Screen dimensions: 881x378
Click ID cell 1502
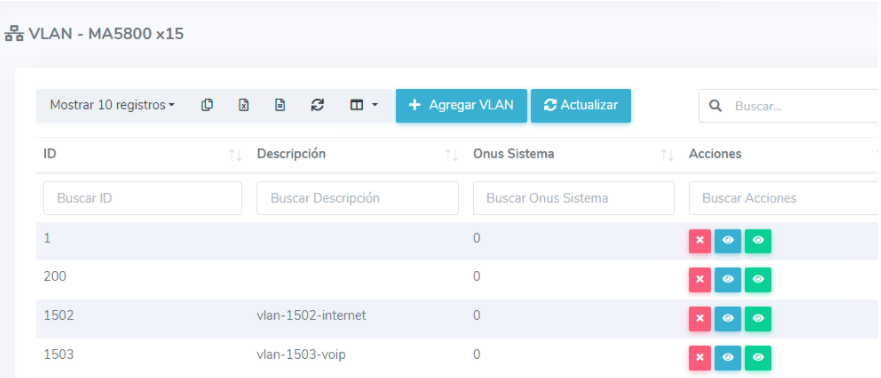coord(58,316)
